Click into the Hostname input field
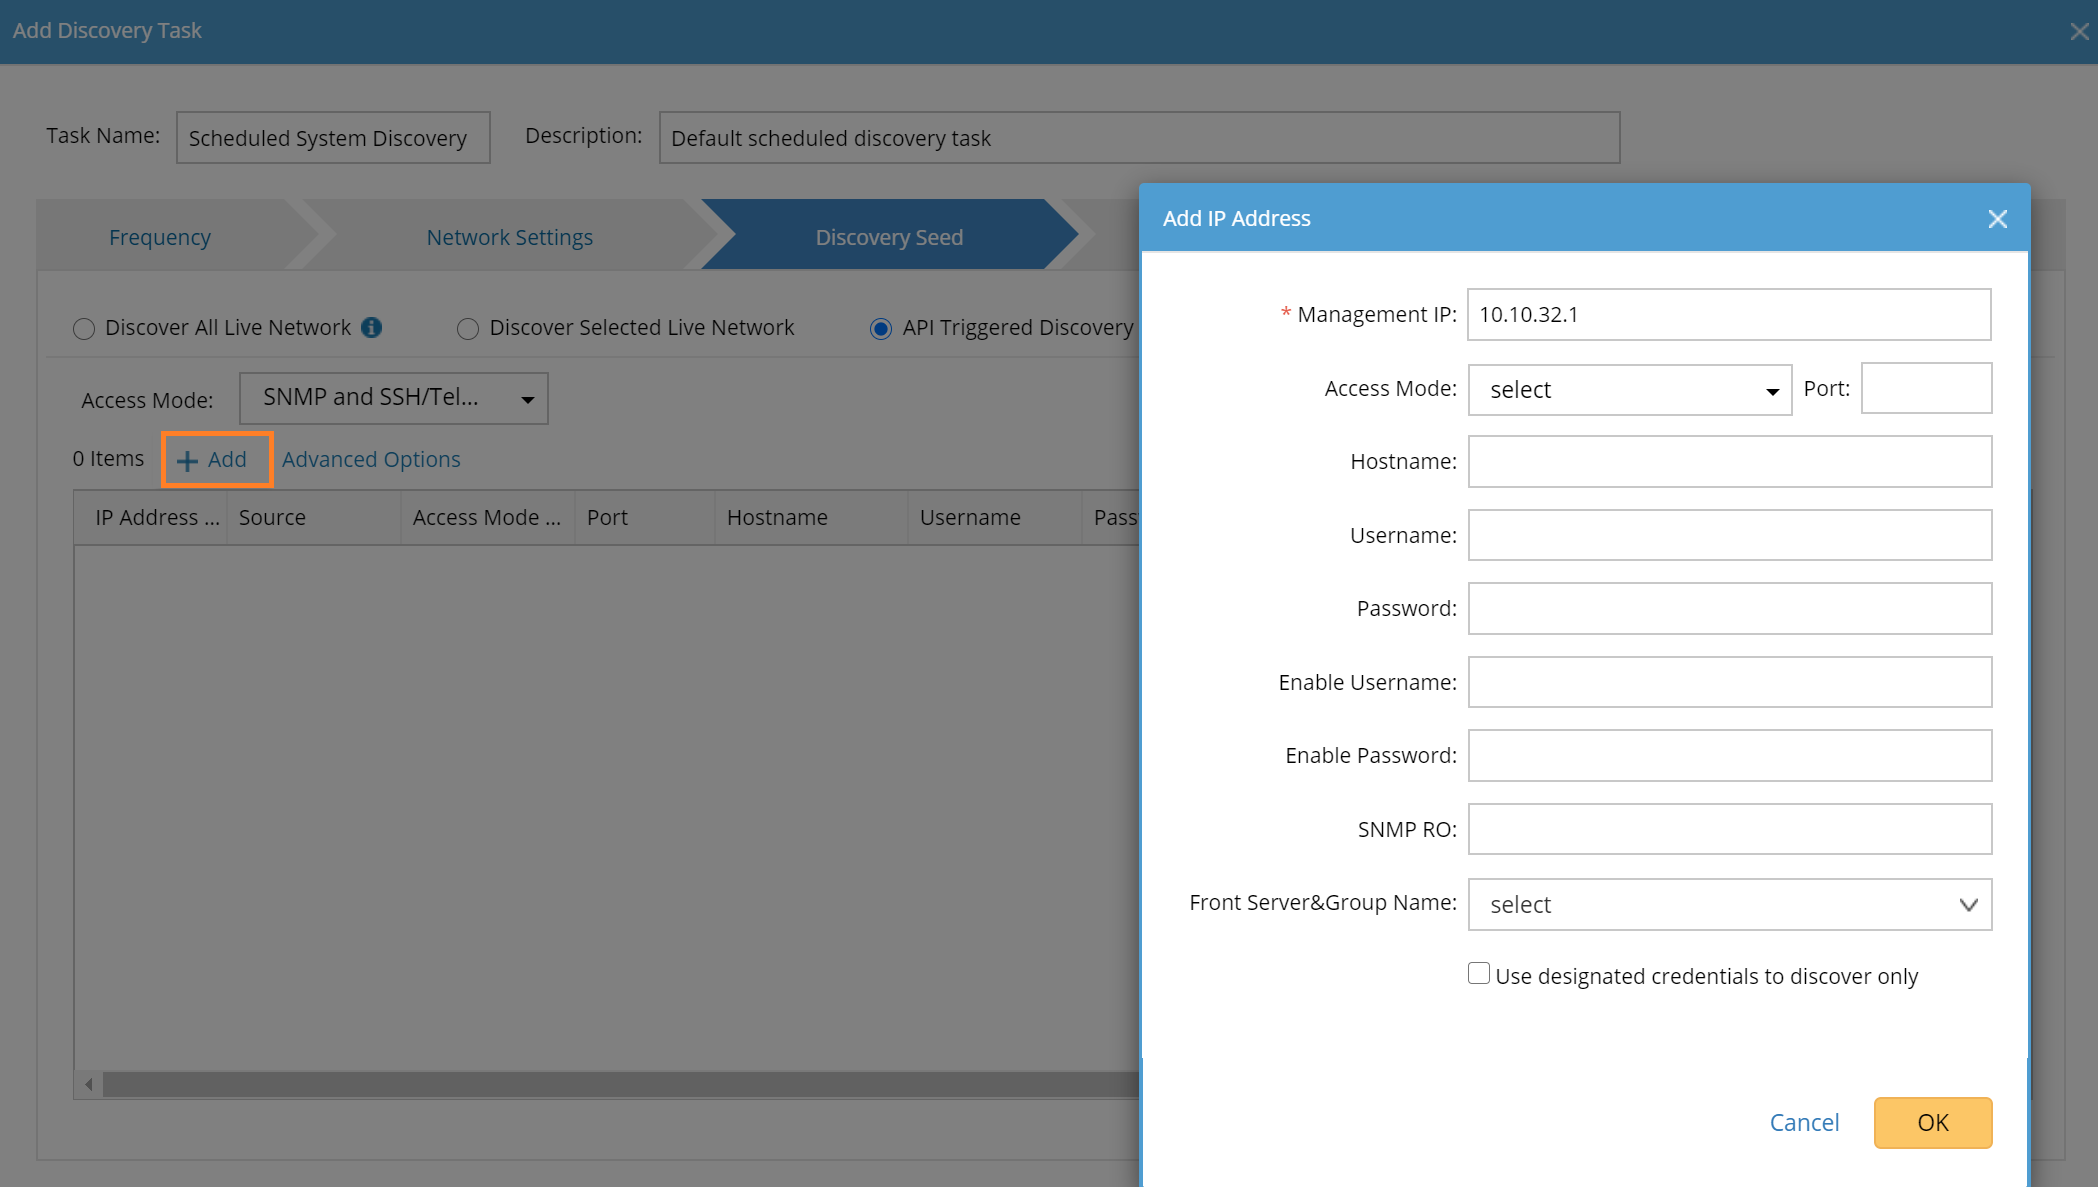 click(1729, 462)
